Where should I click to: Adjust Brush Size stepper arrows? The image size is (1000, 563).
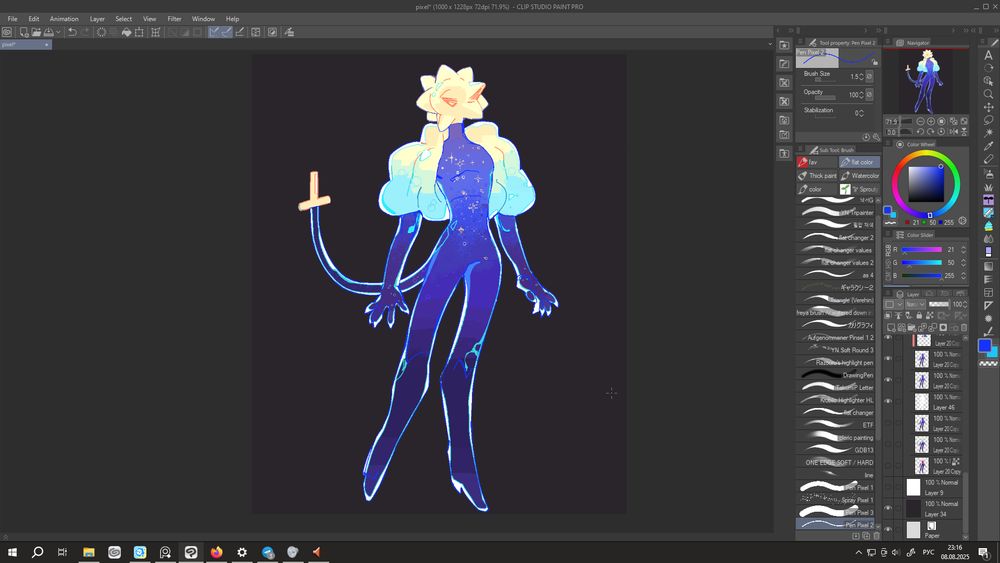[x=861, y=77]
